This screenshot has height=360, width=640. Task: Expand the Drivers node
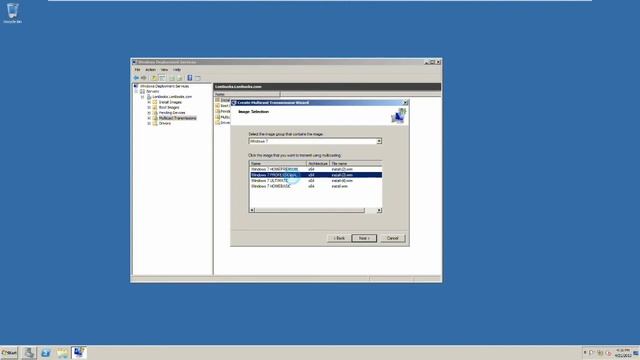tap(149, 123)
